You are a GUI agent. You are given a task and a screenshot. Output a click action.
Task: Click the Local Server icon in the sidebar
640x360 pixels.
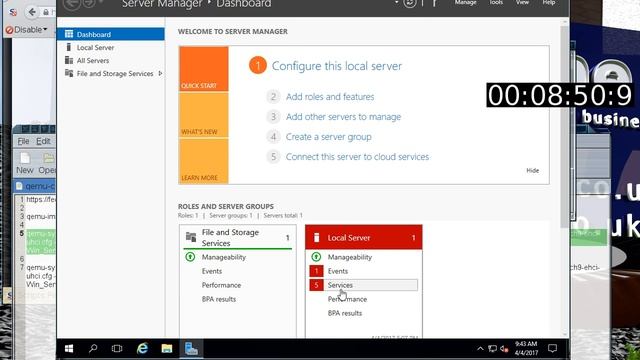click(x=69, y=47)
